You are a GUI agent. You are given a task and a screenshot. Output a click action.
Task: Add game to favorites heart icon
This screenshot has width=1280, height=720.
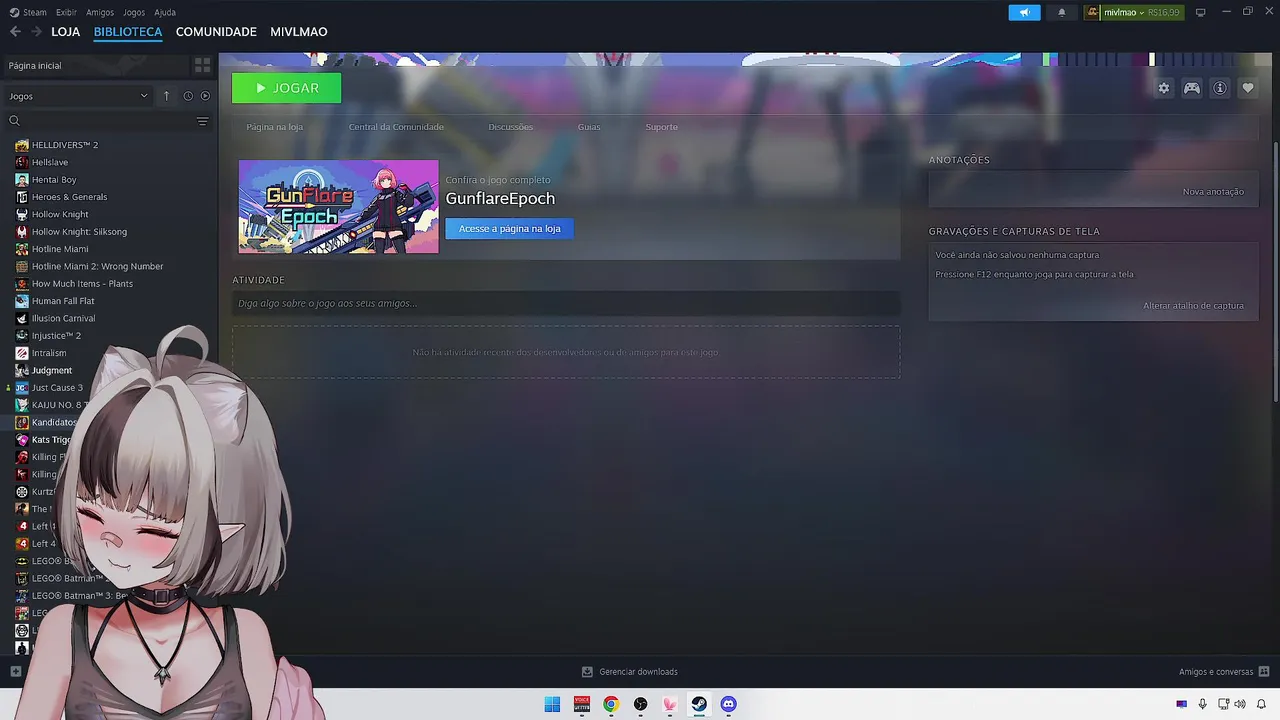coord(1248,88)
